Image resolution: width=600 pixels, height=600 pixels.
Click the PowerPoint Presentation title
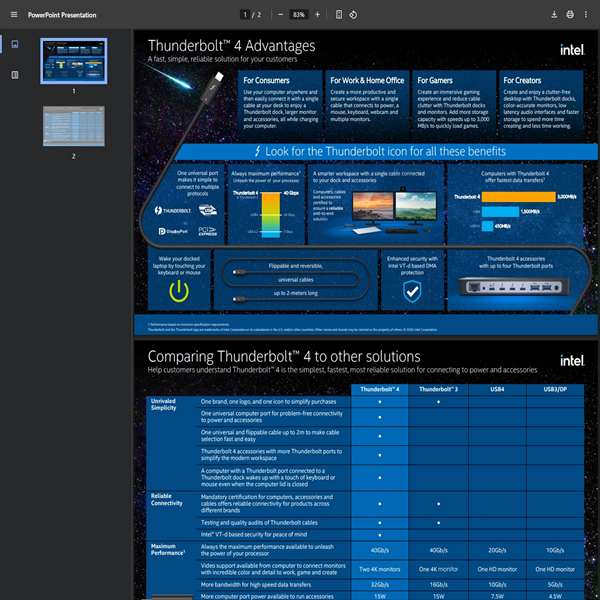[x=62, y=15]
